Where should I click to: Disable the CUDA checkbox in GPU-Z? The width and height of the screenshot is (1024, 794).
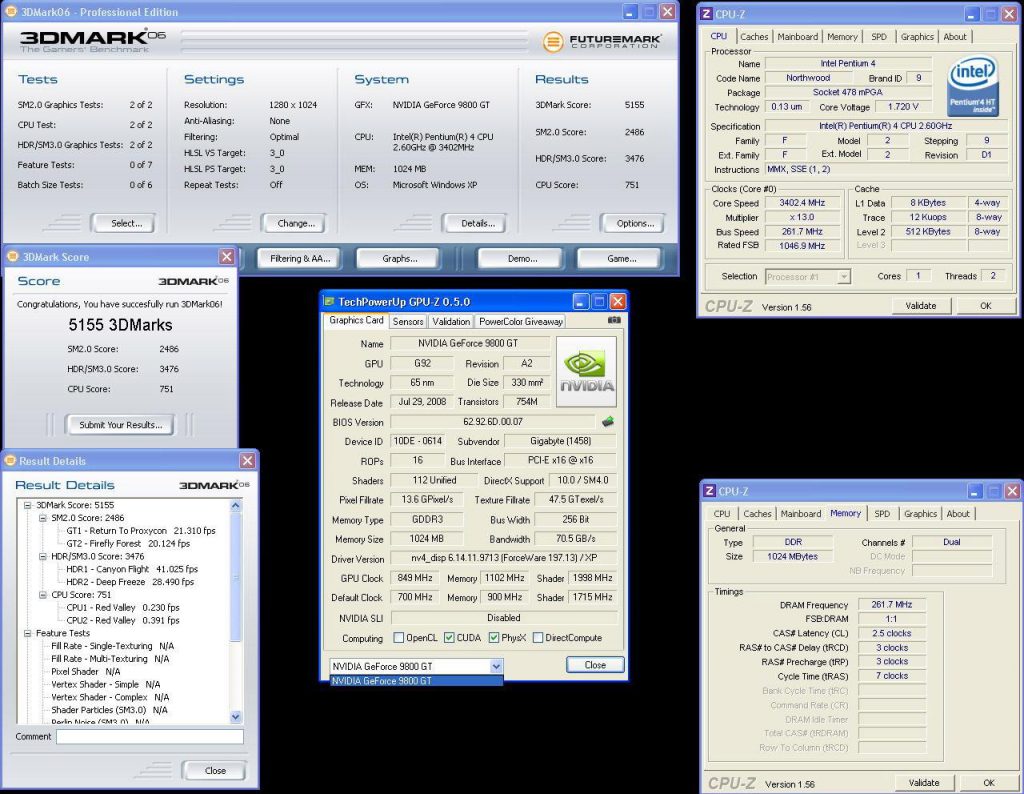click(x=449, y=638)
